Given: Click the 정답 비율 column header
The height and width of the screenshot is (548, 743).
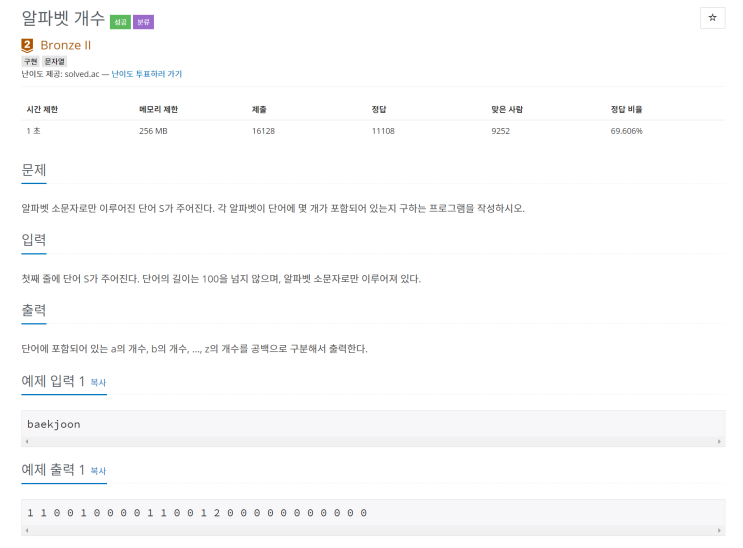Looking at the screenshot, I should coord(626,110).
